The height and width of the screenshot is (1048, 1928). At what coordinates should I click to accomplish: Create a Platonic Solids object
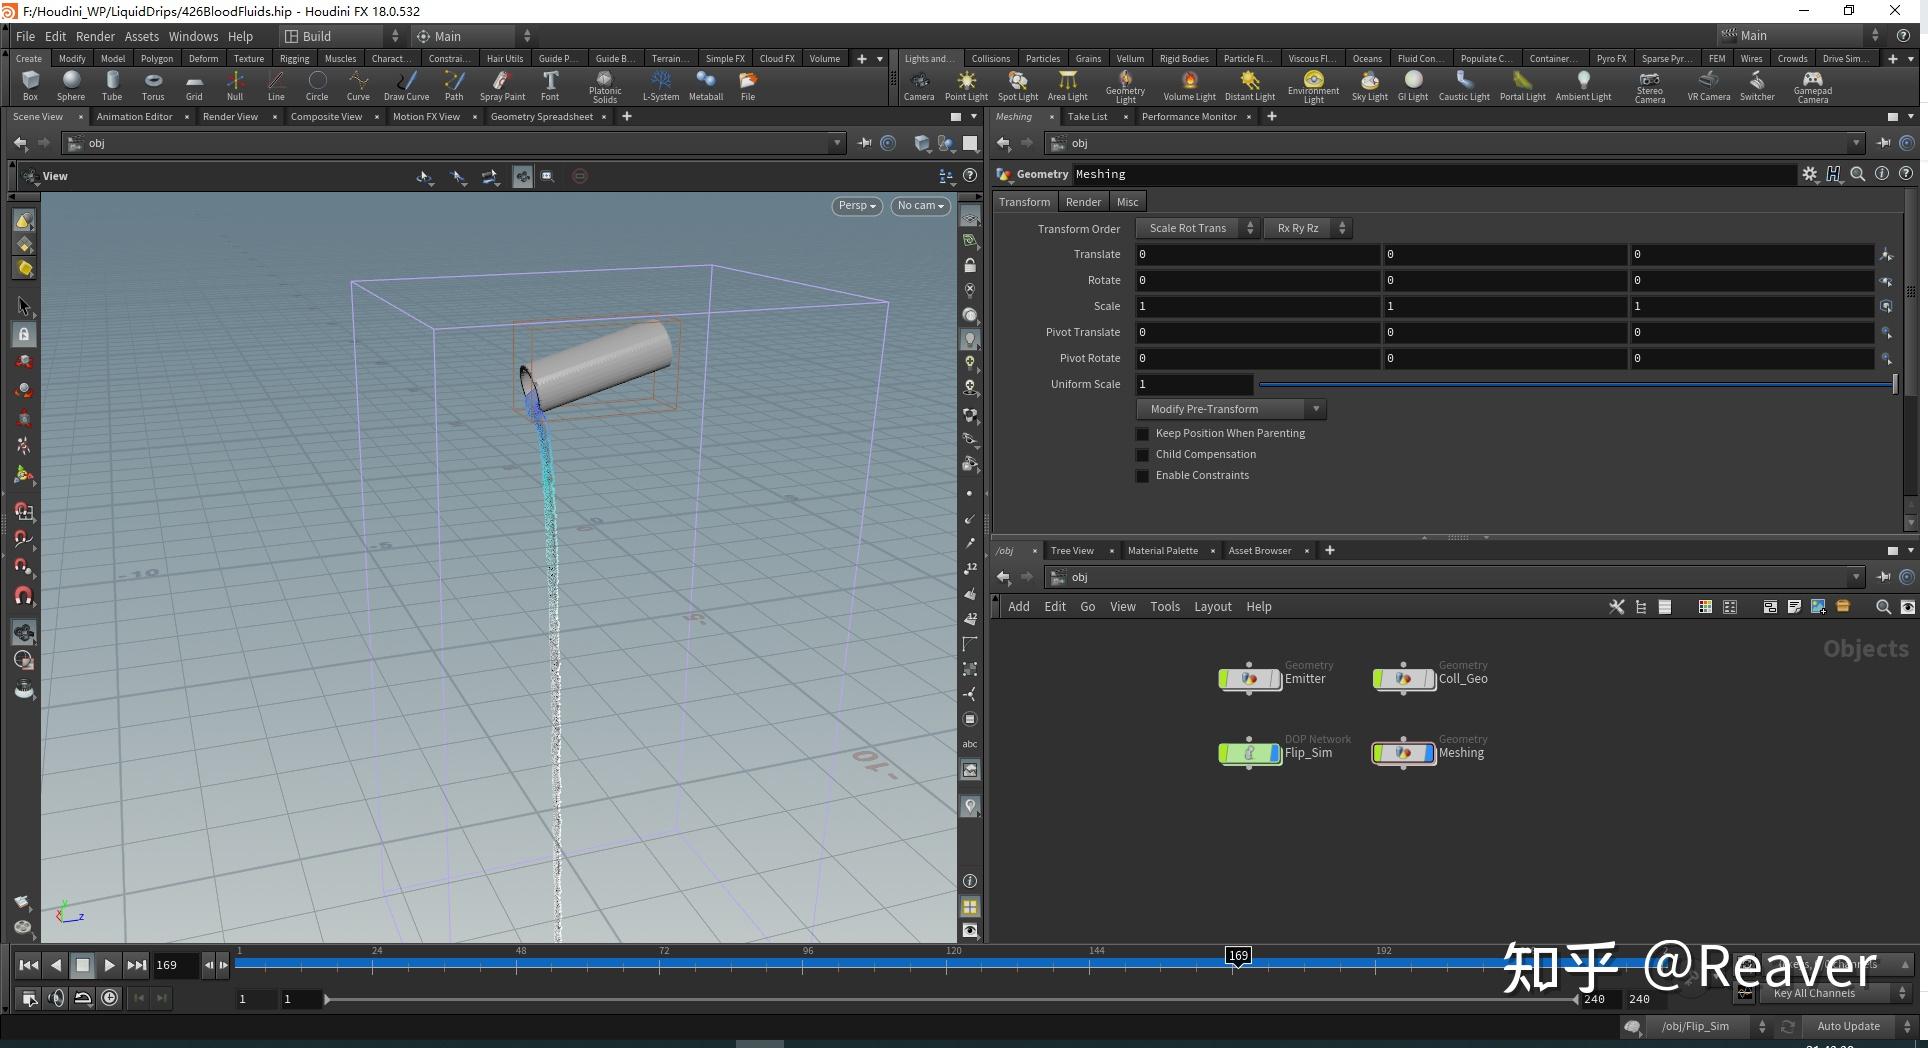coord(604,85)
